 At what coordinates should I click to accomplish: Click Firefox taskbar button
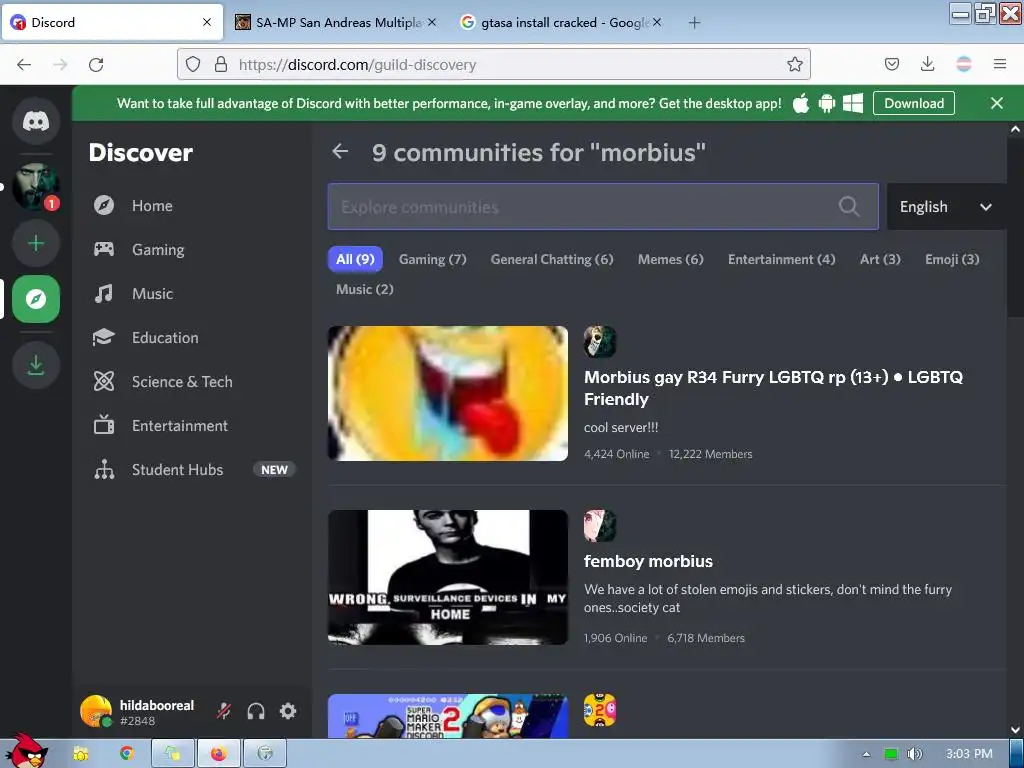coord(219,754)
